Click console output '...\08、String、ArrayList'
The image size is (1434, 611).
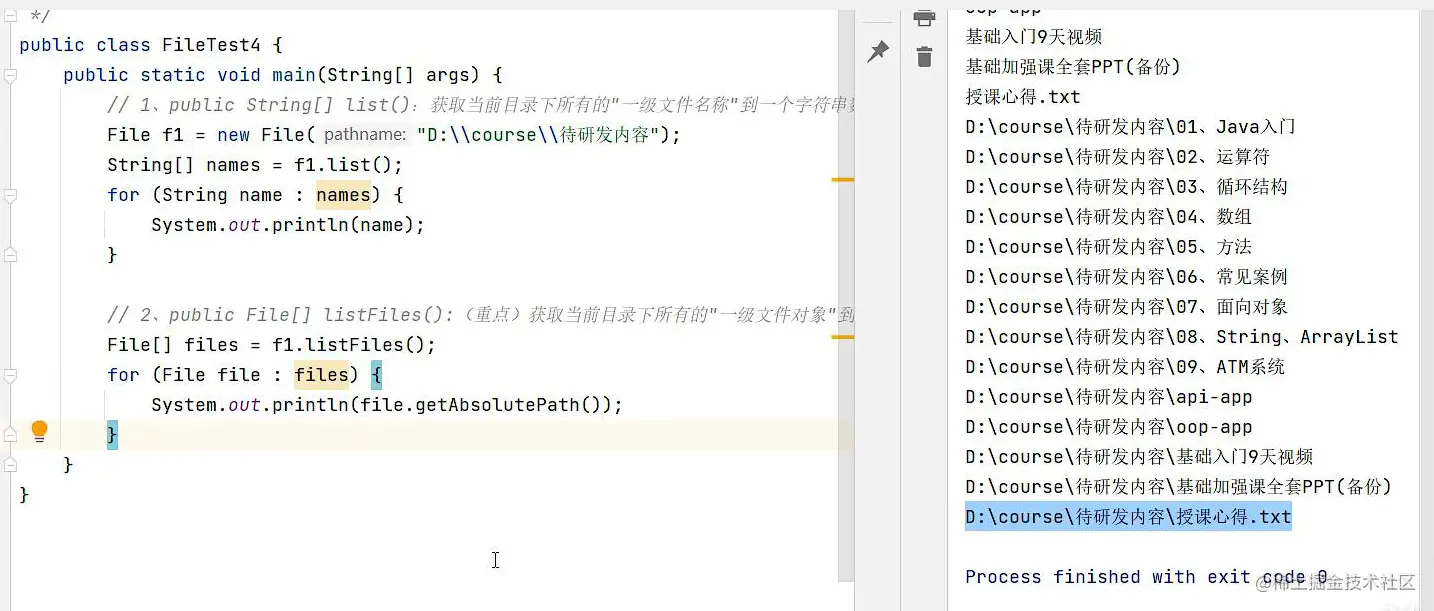point(1182,337)
